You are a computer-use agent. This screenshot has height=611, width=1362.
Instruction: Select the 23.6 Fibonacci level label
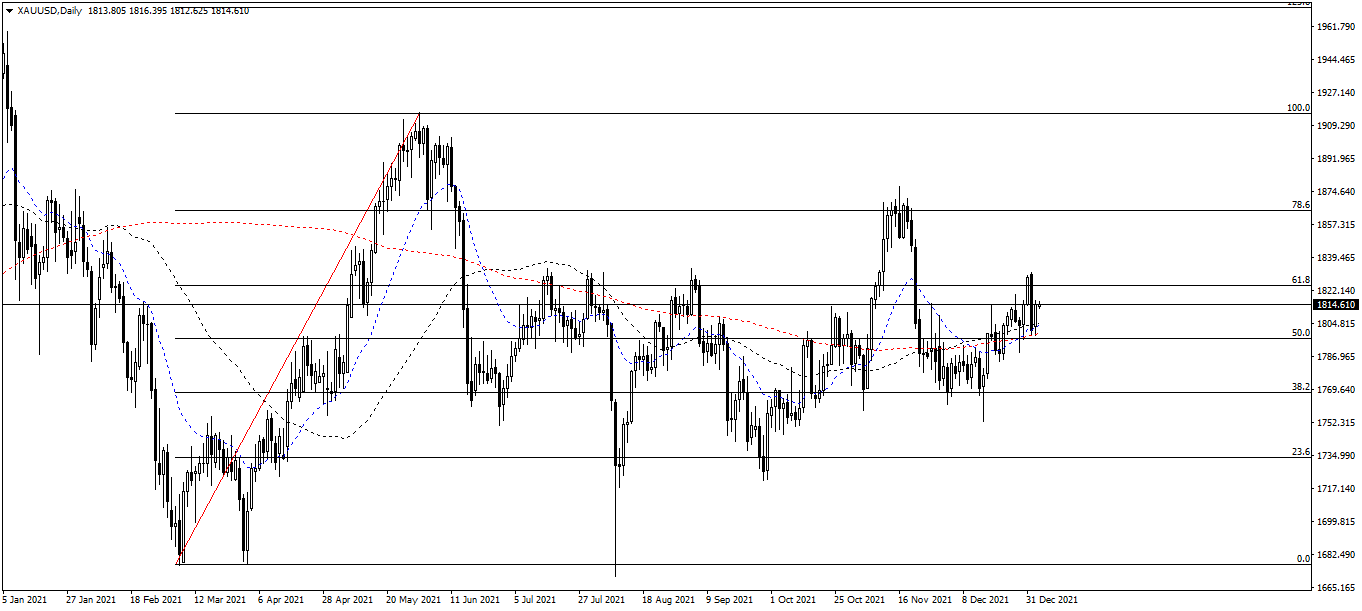pyautogui.click(x=1300, y=452)
